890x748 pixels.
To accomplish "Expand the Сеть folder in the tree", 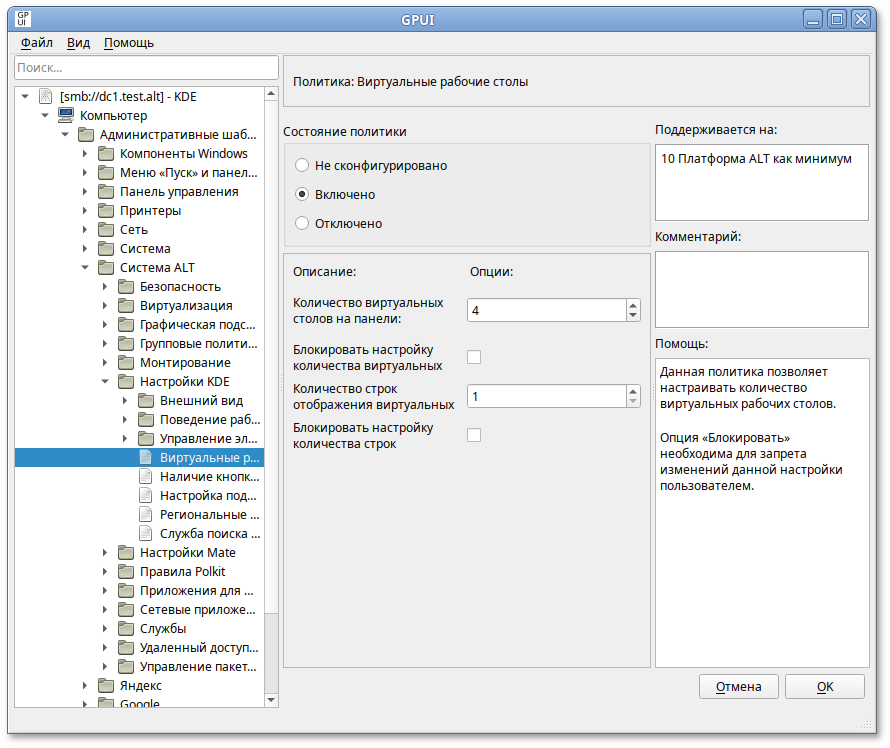I will [x=85, y=230].
